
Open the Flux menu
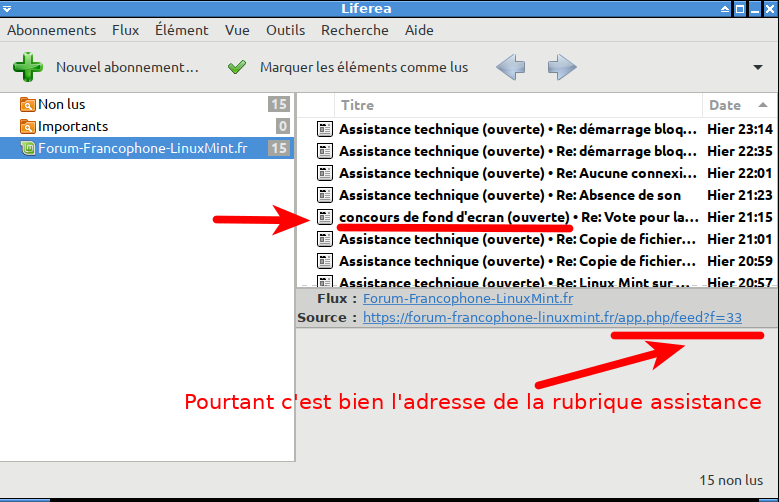coord(126,30)
